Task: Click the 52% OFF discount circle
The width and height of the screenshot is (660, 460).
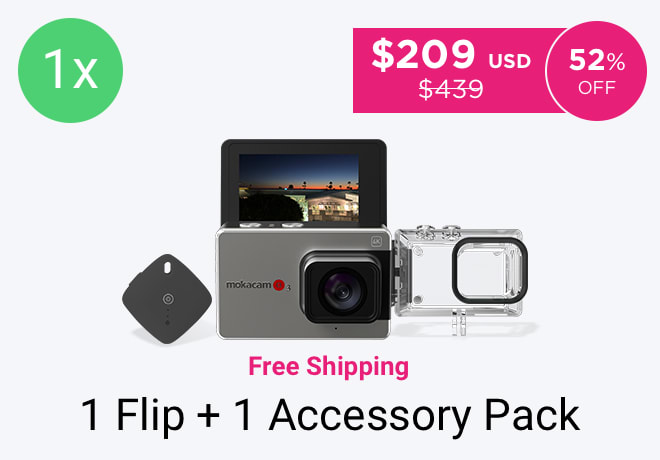Action: point(596,71)
